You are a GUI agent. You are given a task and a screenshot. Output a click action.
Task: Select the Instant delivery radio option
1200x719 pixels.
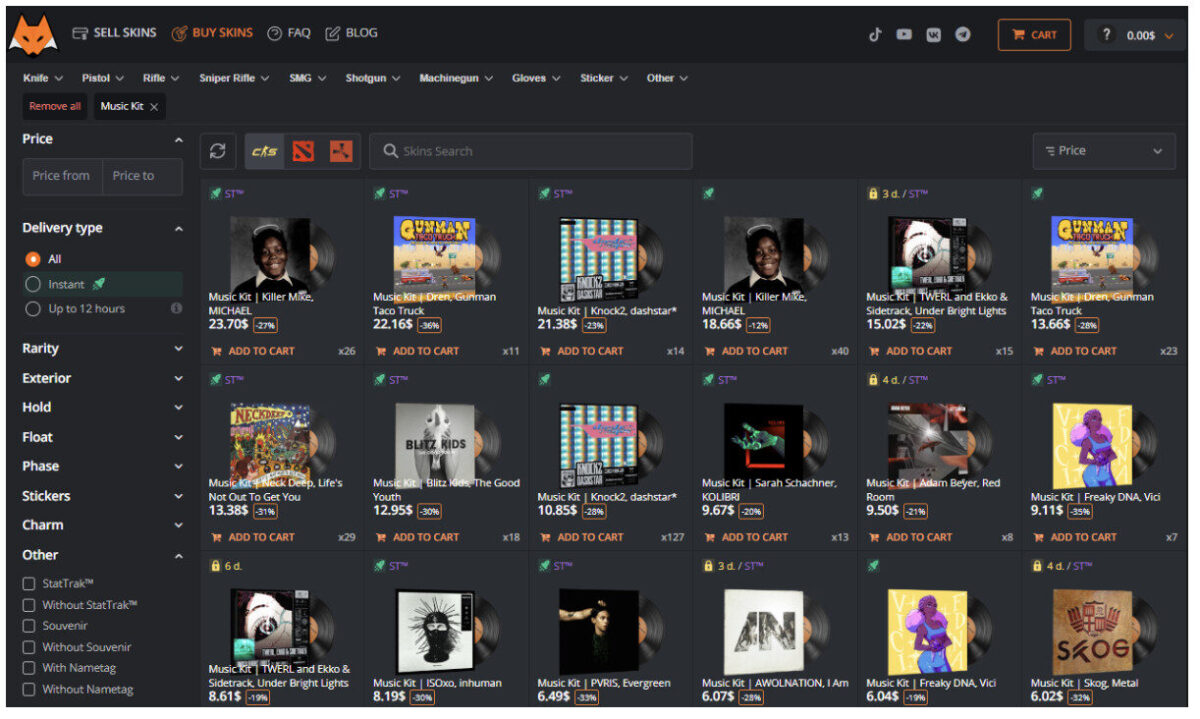coord(33,284)
